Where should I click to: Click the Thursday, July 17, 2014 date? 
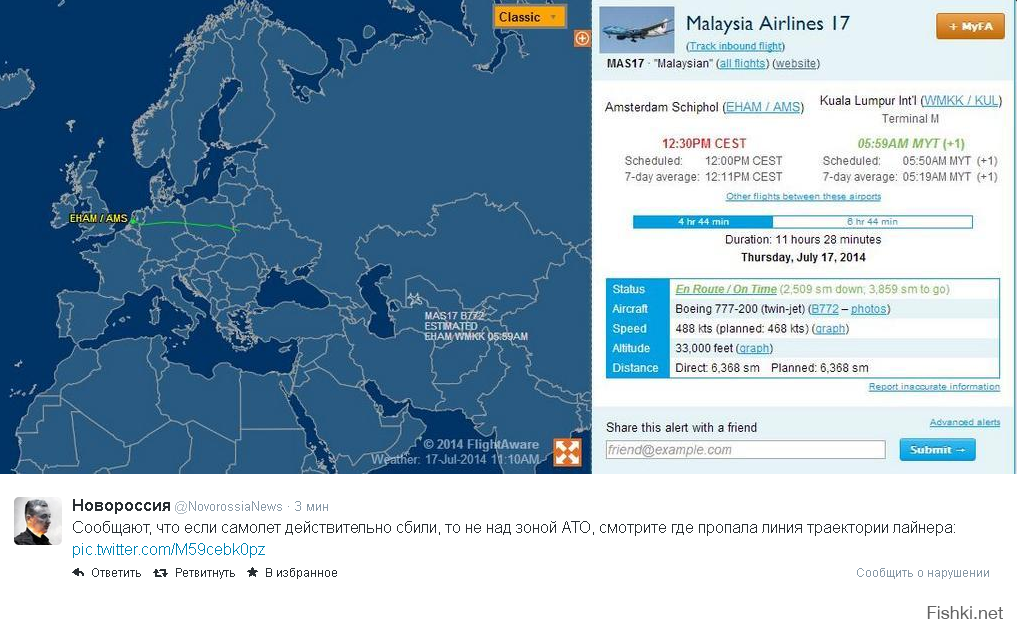click(803, 257)
